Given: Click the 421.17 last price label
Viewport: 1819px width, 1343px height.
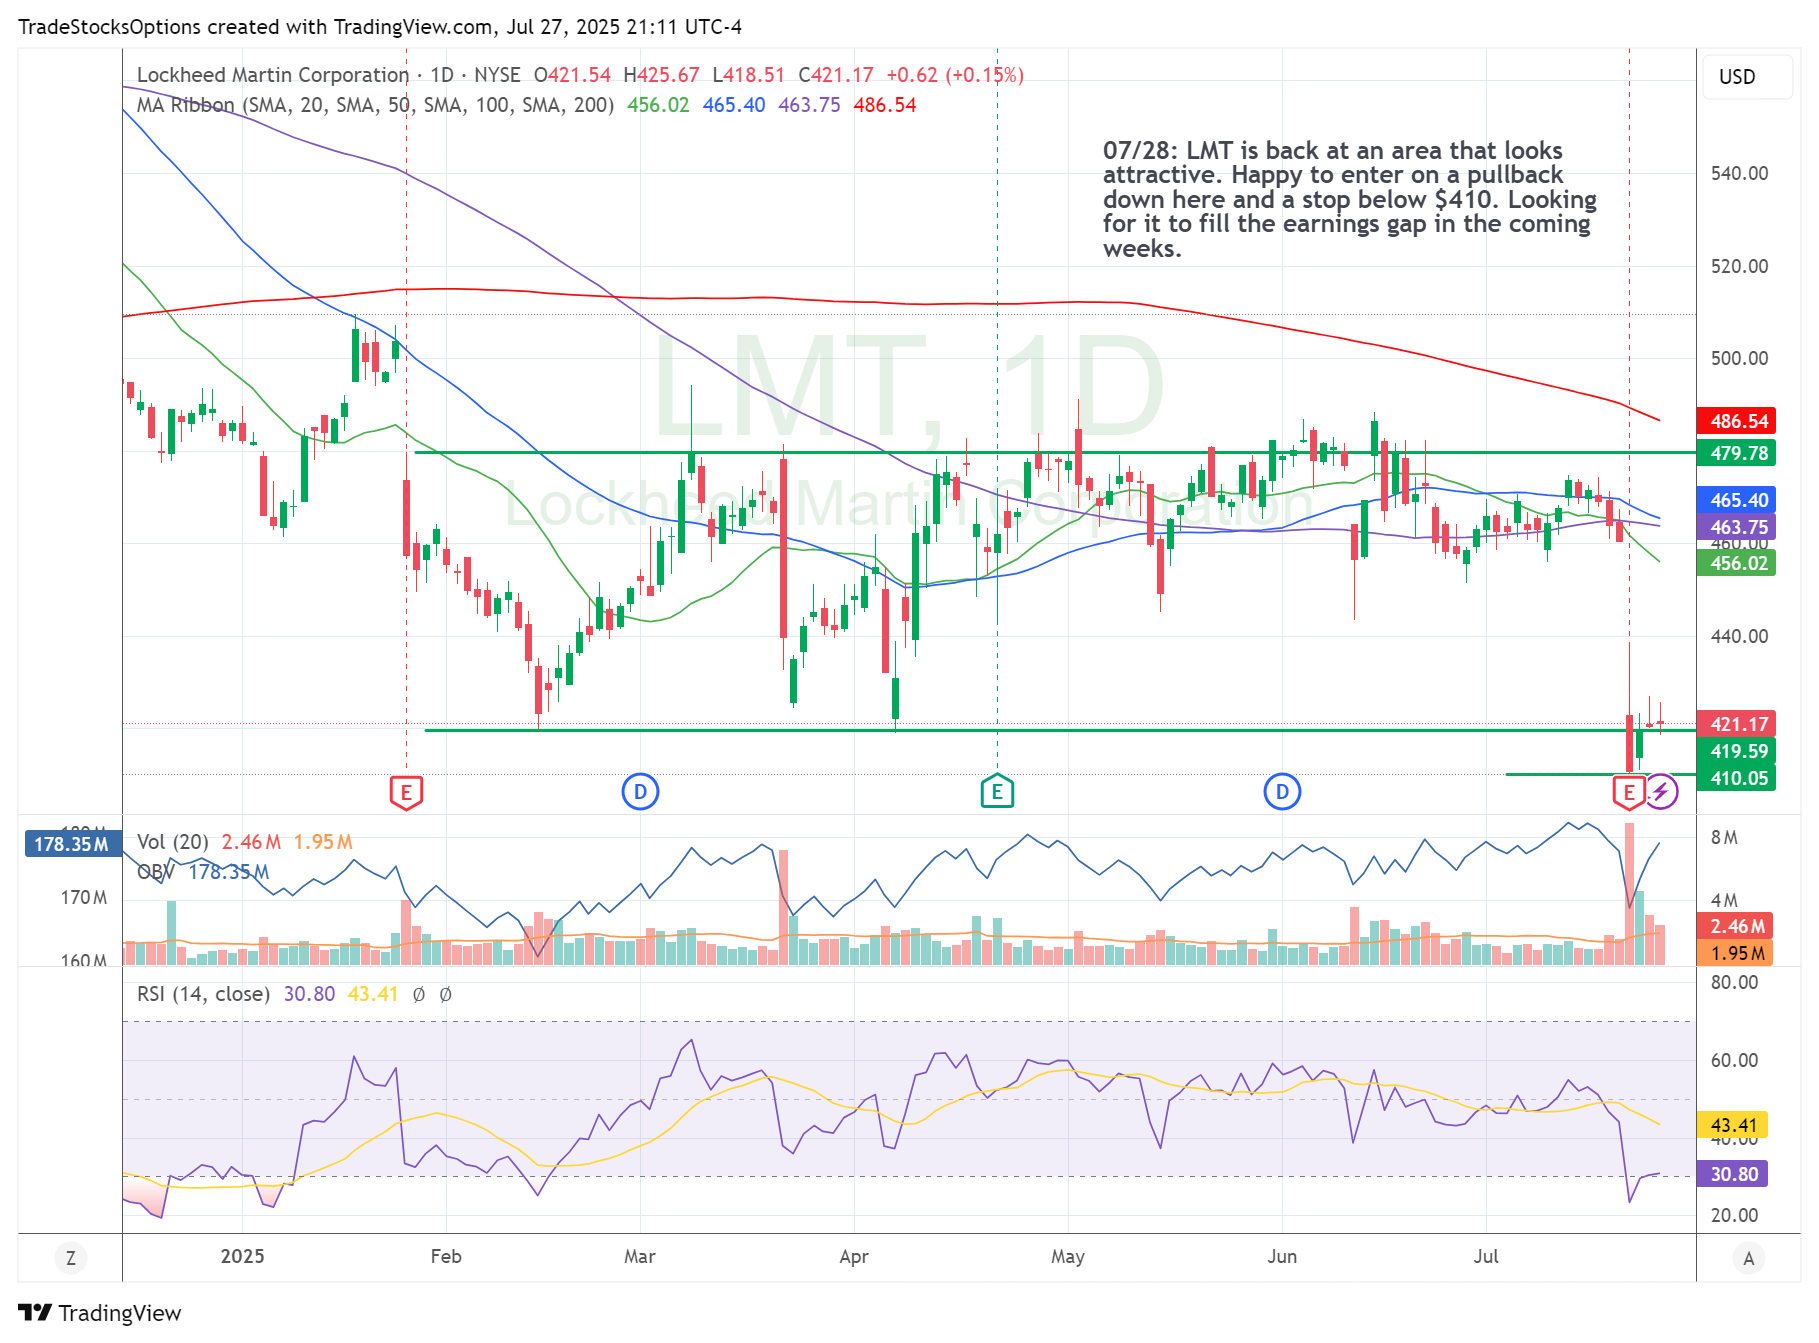Looking at the screenshot, I should pyautogui.click(x=1737, y=724).
